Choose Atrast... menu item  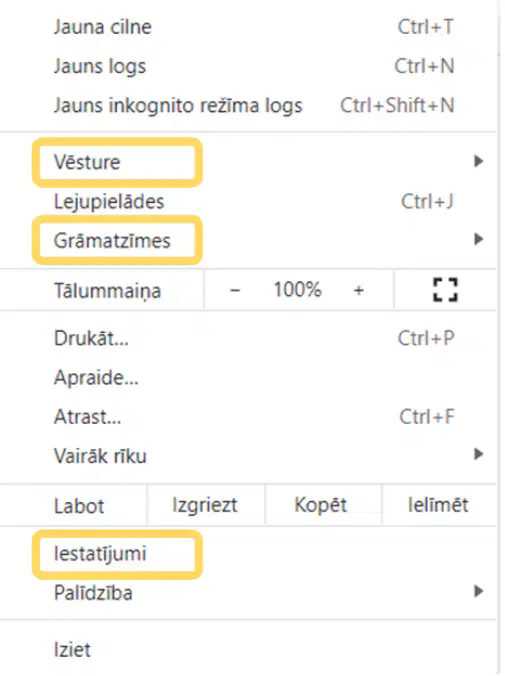pyautogui.click(x=248, y=417)
